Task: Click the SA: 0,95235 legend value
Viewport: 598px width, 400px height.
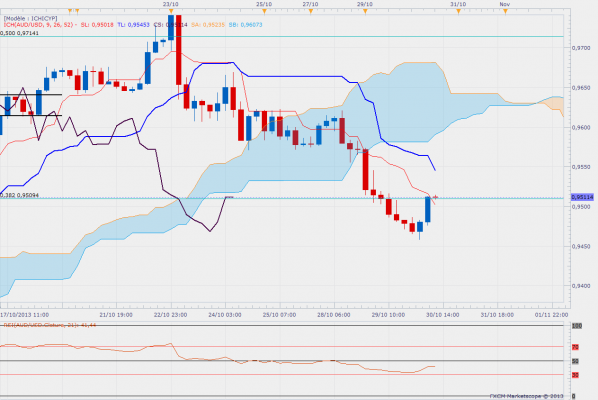Action: [208, 25]
